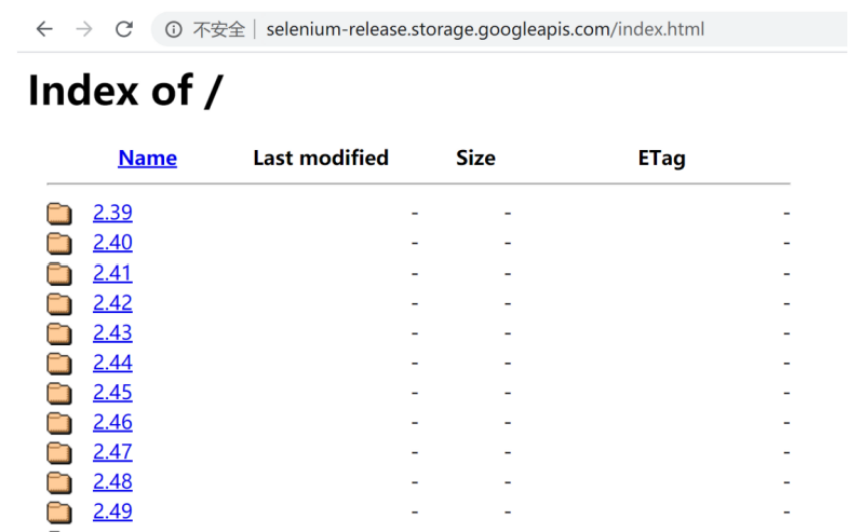Click the folder icon beside 2.39
The image size is (850, 532).
click(60, 213)
